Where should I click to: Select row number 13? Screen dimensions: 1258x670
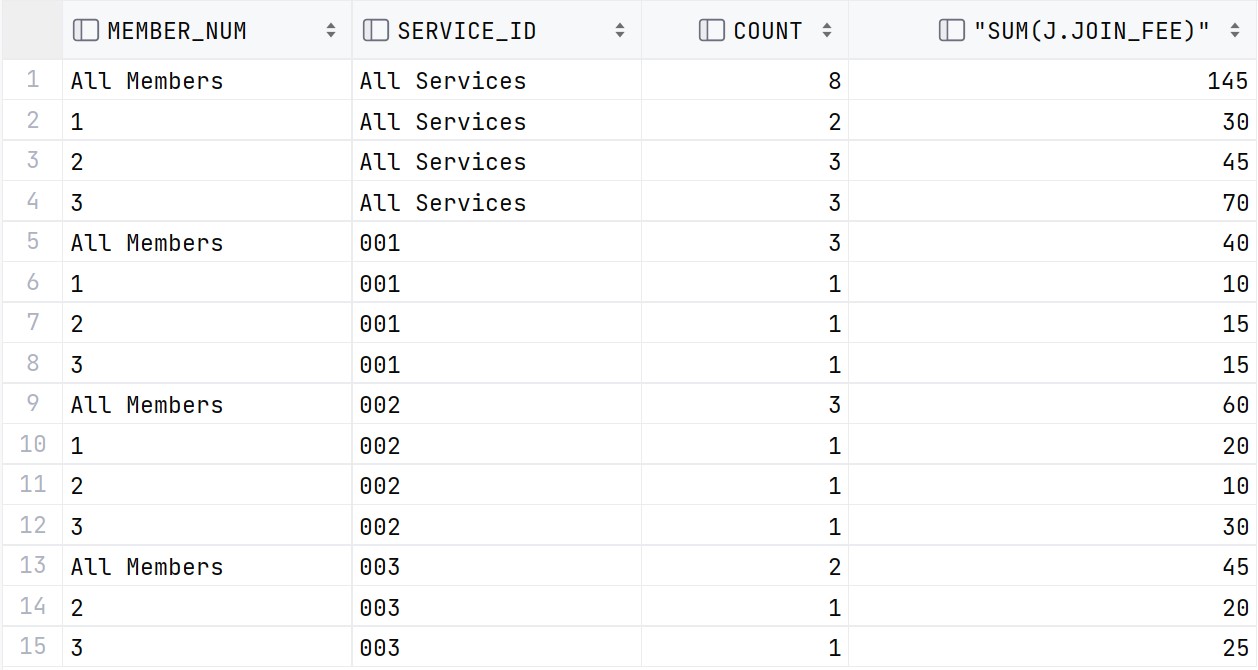click(x=32, y=566)
